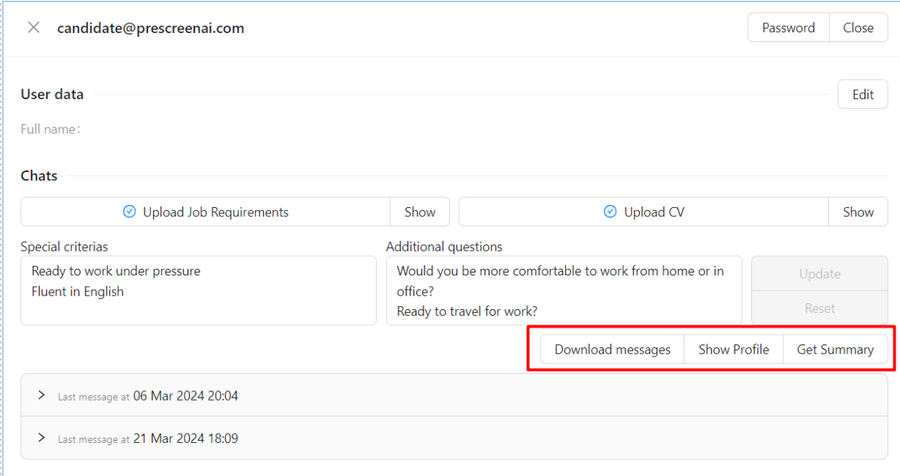Focus the Special criterias text box
Viewport: 900px width, 476px height.
click(199, 291)
